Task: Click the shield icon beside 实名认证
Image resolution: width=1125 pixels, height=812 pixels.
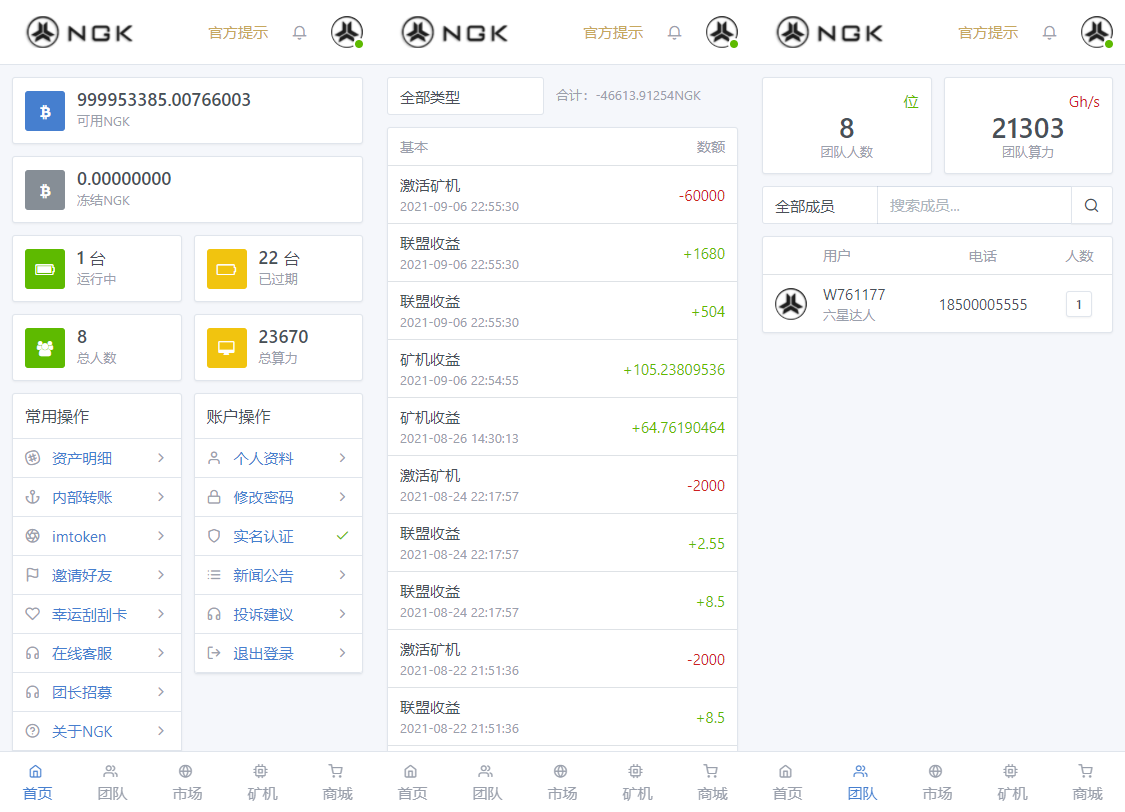Action: (214, 536)
